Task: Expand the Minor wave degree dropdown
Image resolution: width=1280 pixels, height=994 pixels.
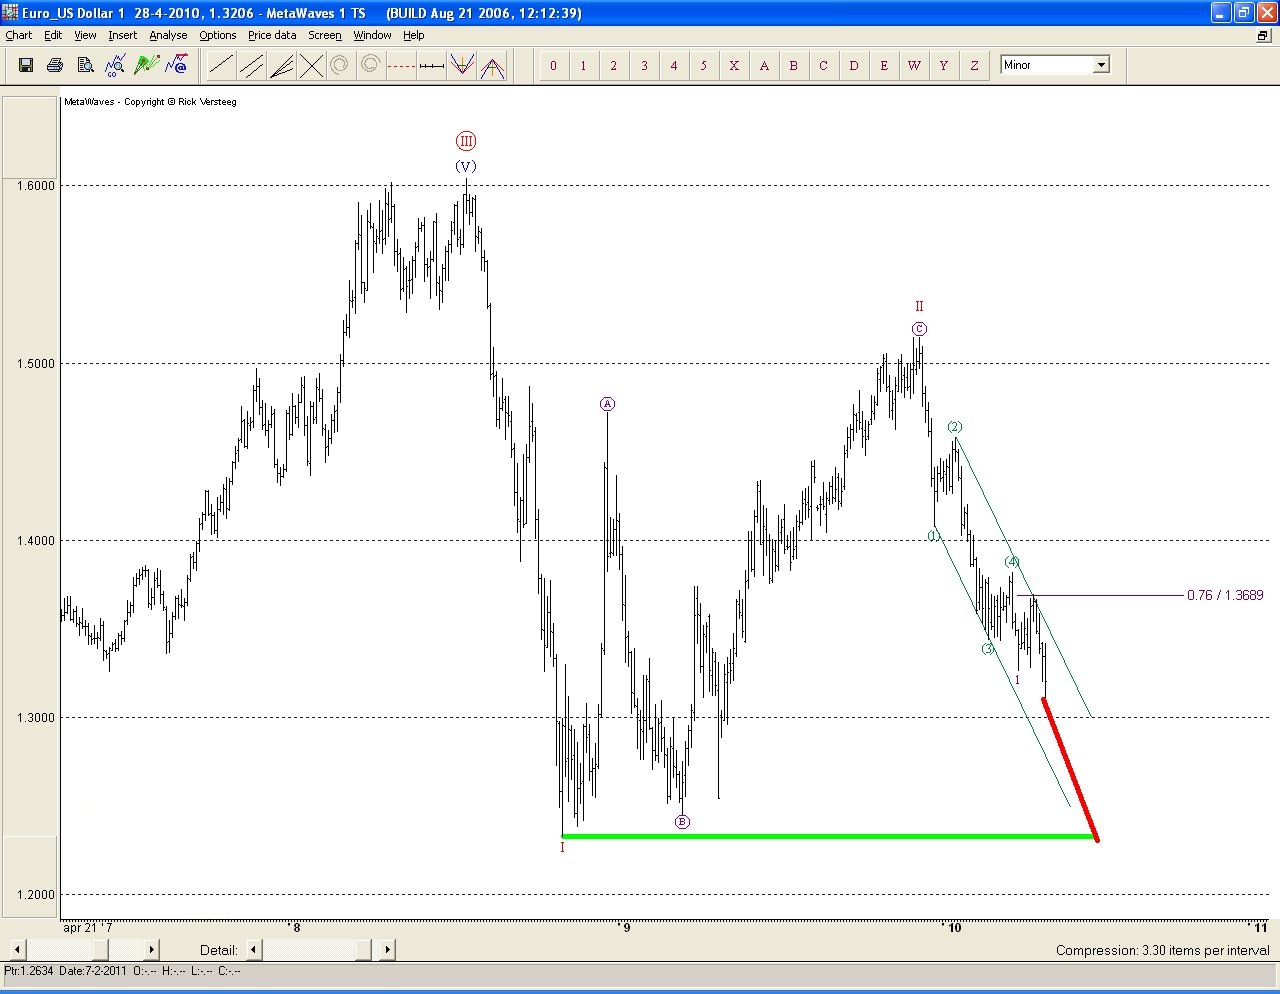Action: coord(1101,65)
